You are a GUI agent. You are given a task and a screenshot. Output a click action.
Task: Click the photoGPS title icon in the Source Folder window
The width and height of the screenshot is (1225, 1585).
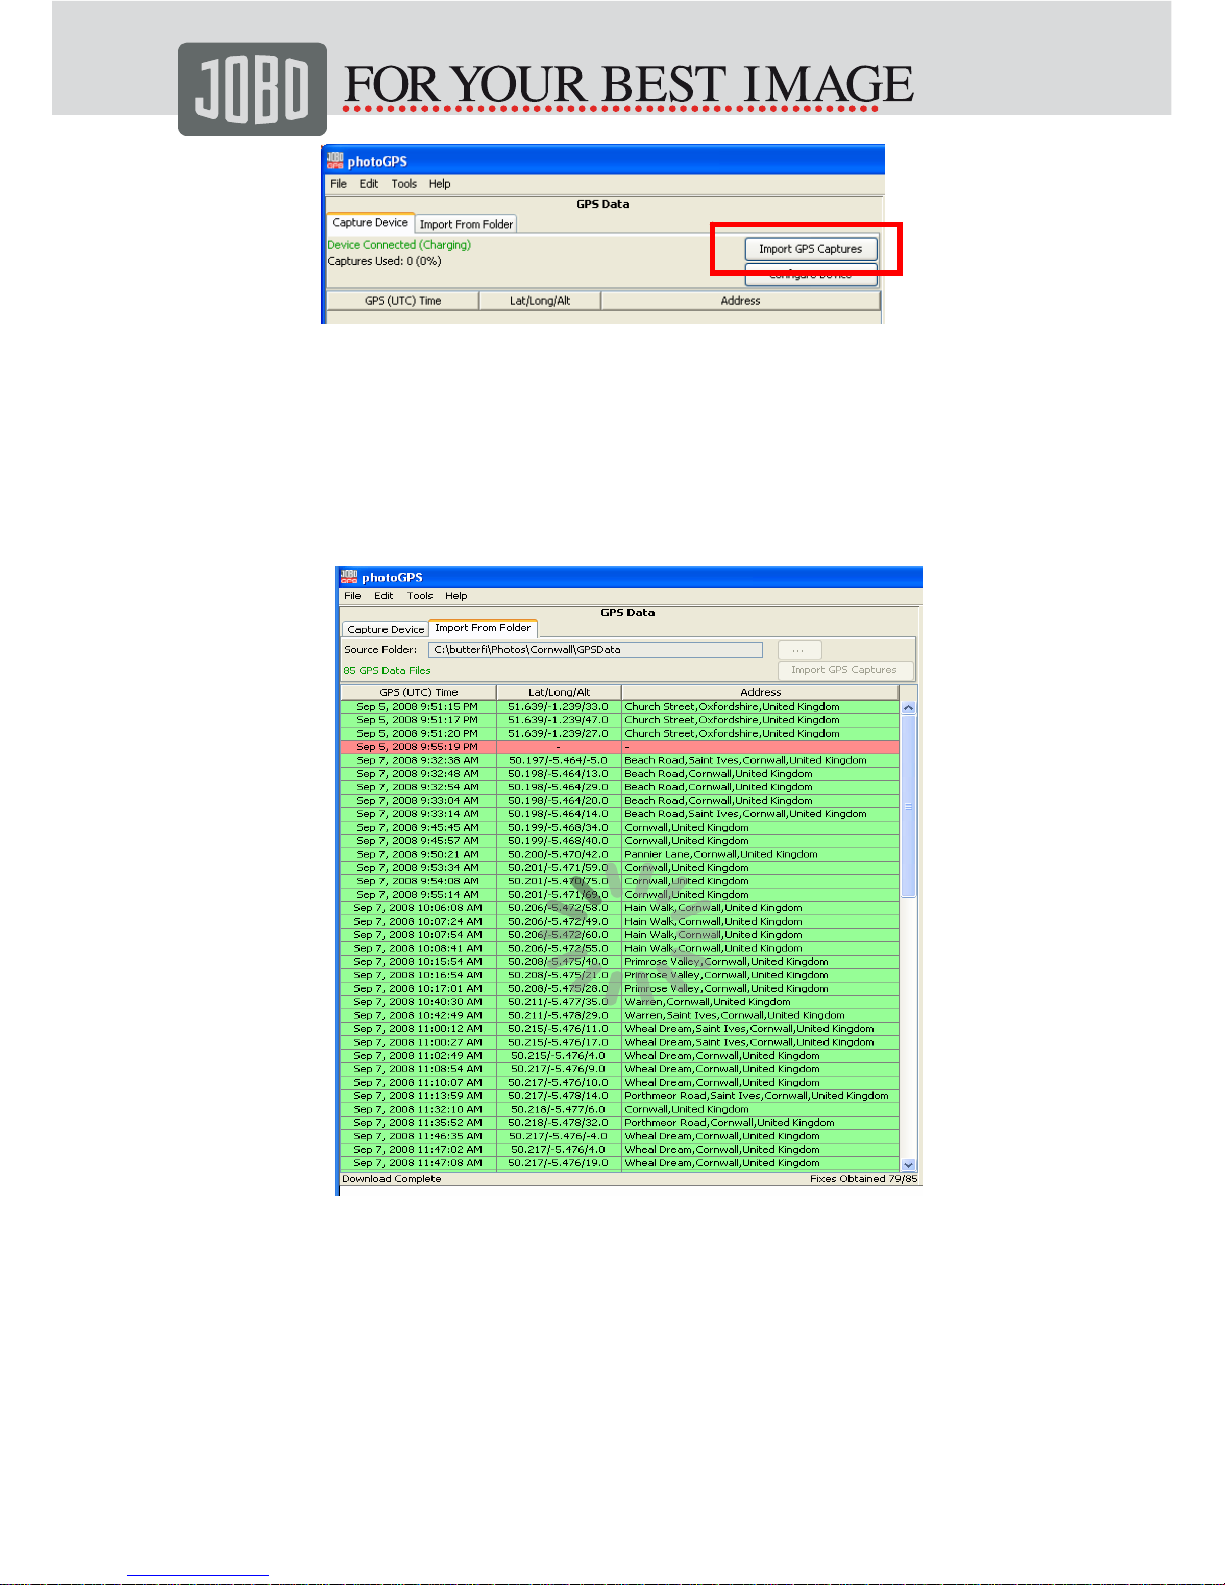349,577
